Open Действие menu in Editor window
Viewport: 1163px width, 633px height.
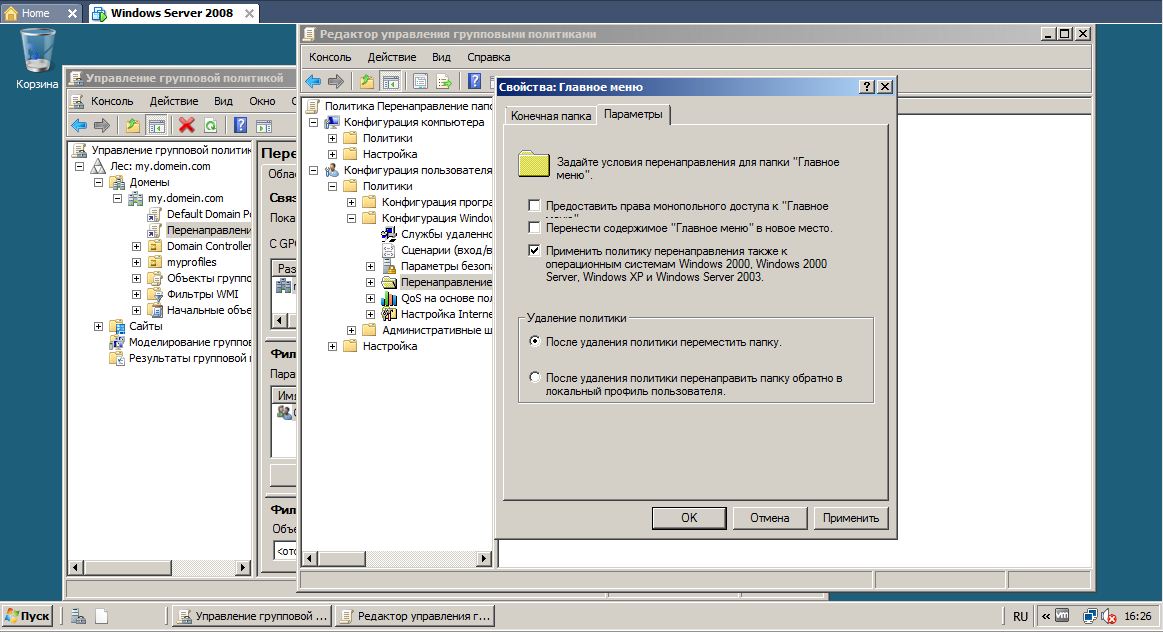point(392,57)
